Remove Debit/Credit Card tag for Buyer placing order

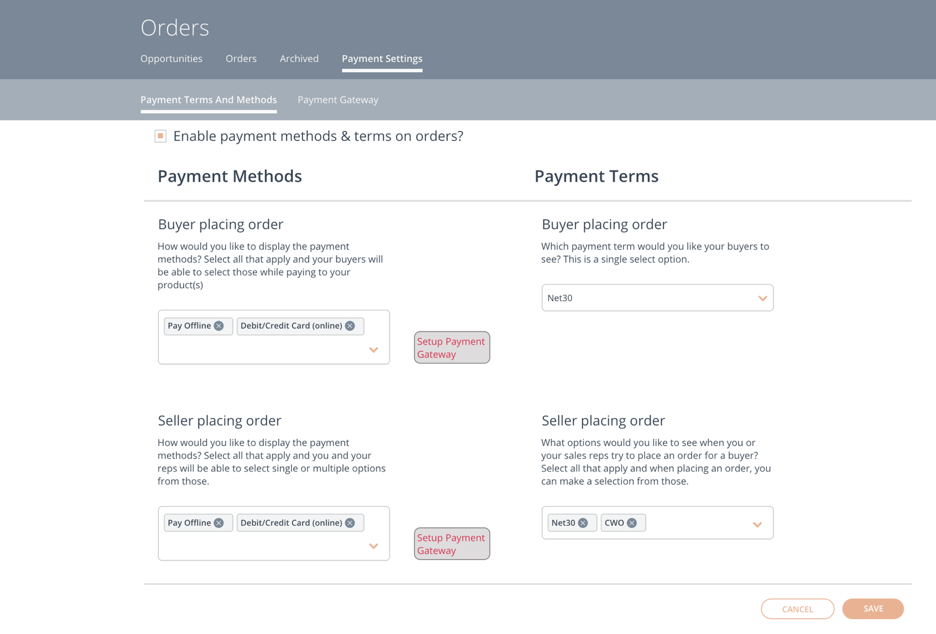coord(350,326)
